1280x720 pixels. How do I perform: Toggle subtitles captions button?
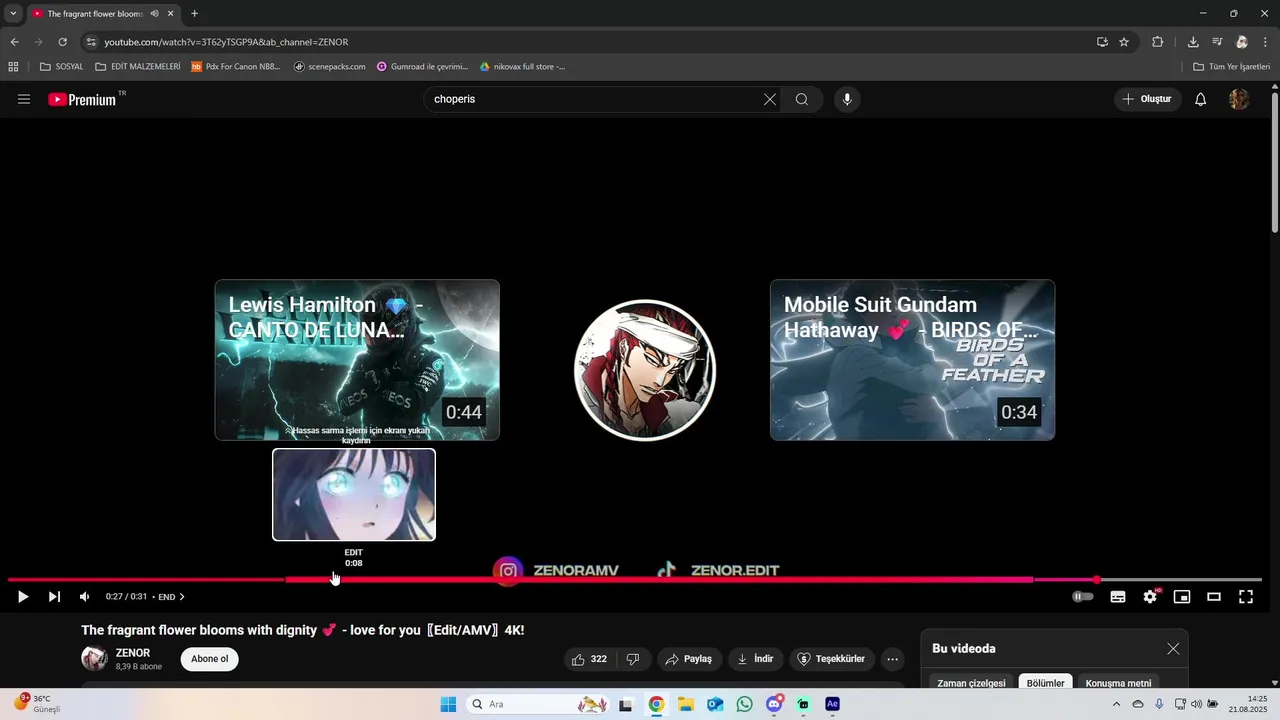point(1118,597)
